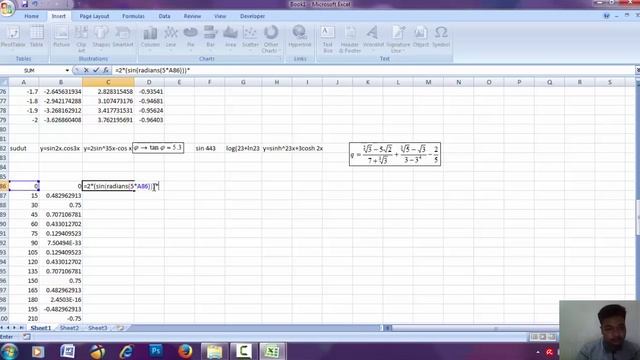Image resolution: width=640 pixels, height=360 pixels.
Task: Select column header D
Action: click(149, 82)
